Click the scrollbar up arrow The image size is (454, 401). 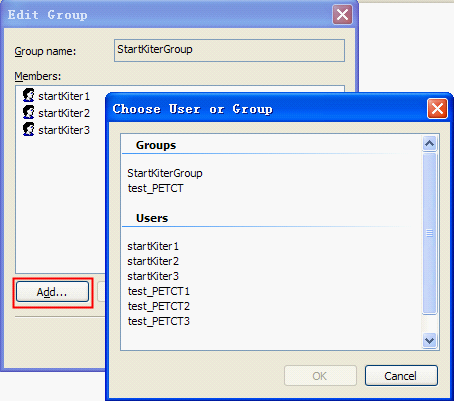tap(430, 144)
